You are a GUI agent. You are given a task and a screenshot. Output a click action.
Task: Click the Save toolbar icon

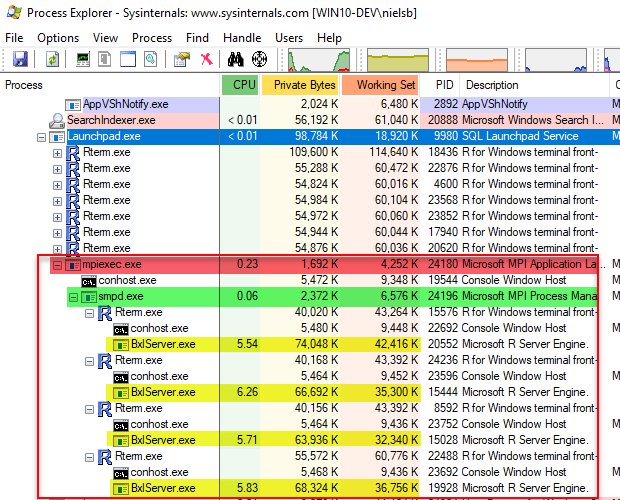[x=20, y=59]
